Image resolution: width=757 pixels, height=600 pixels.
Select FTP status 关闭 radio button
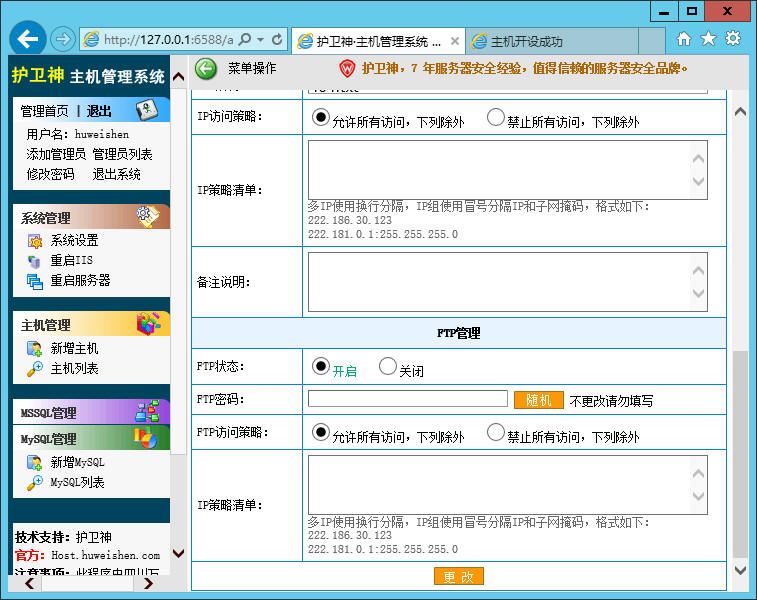(x=388, y=366)
